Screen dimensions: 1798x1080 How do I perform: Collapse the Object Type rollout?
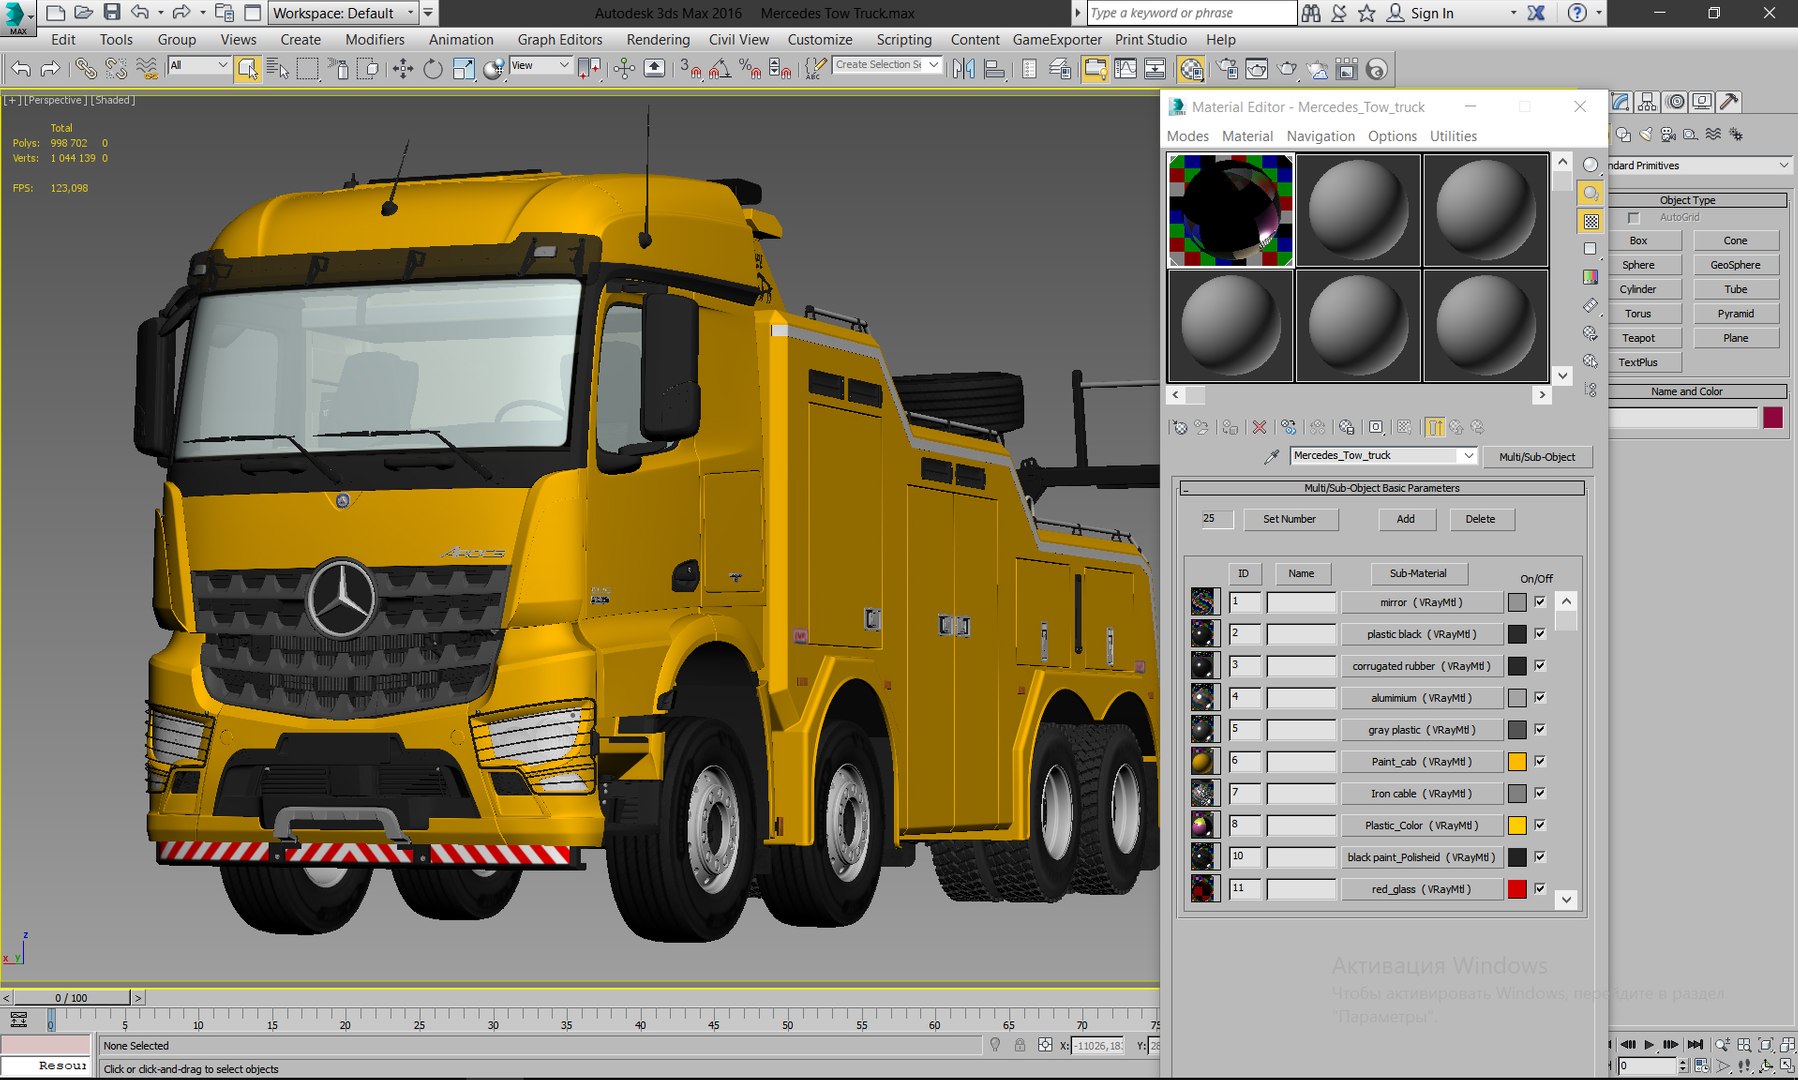click(1697, 200)
